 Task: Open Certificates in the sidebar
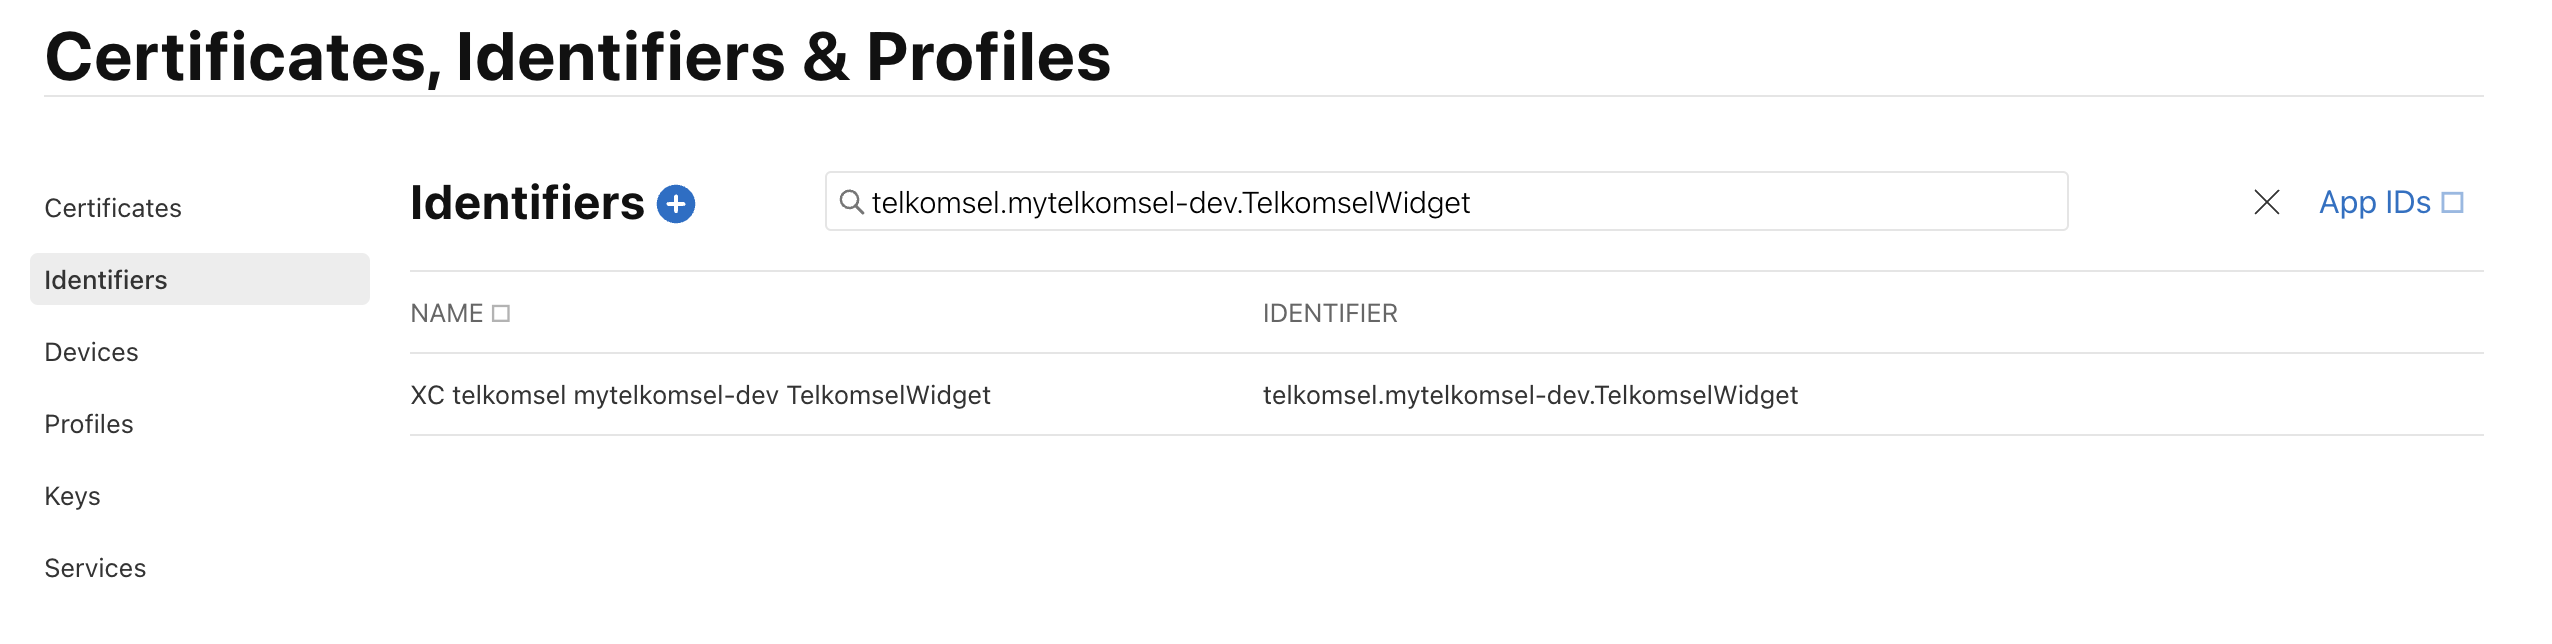click(x=113, y=208)
